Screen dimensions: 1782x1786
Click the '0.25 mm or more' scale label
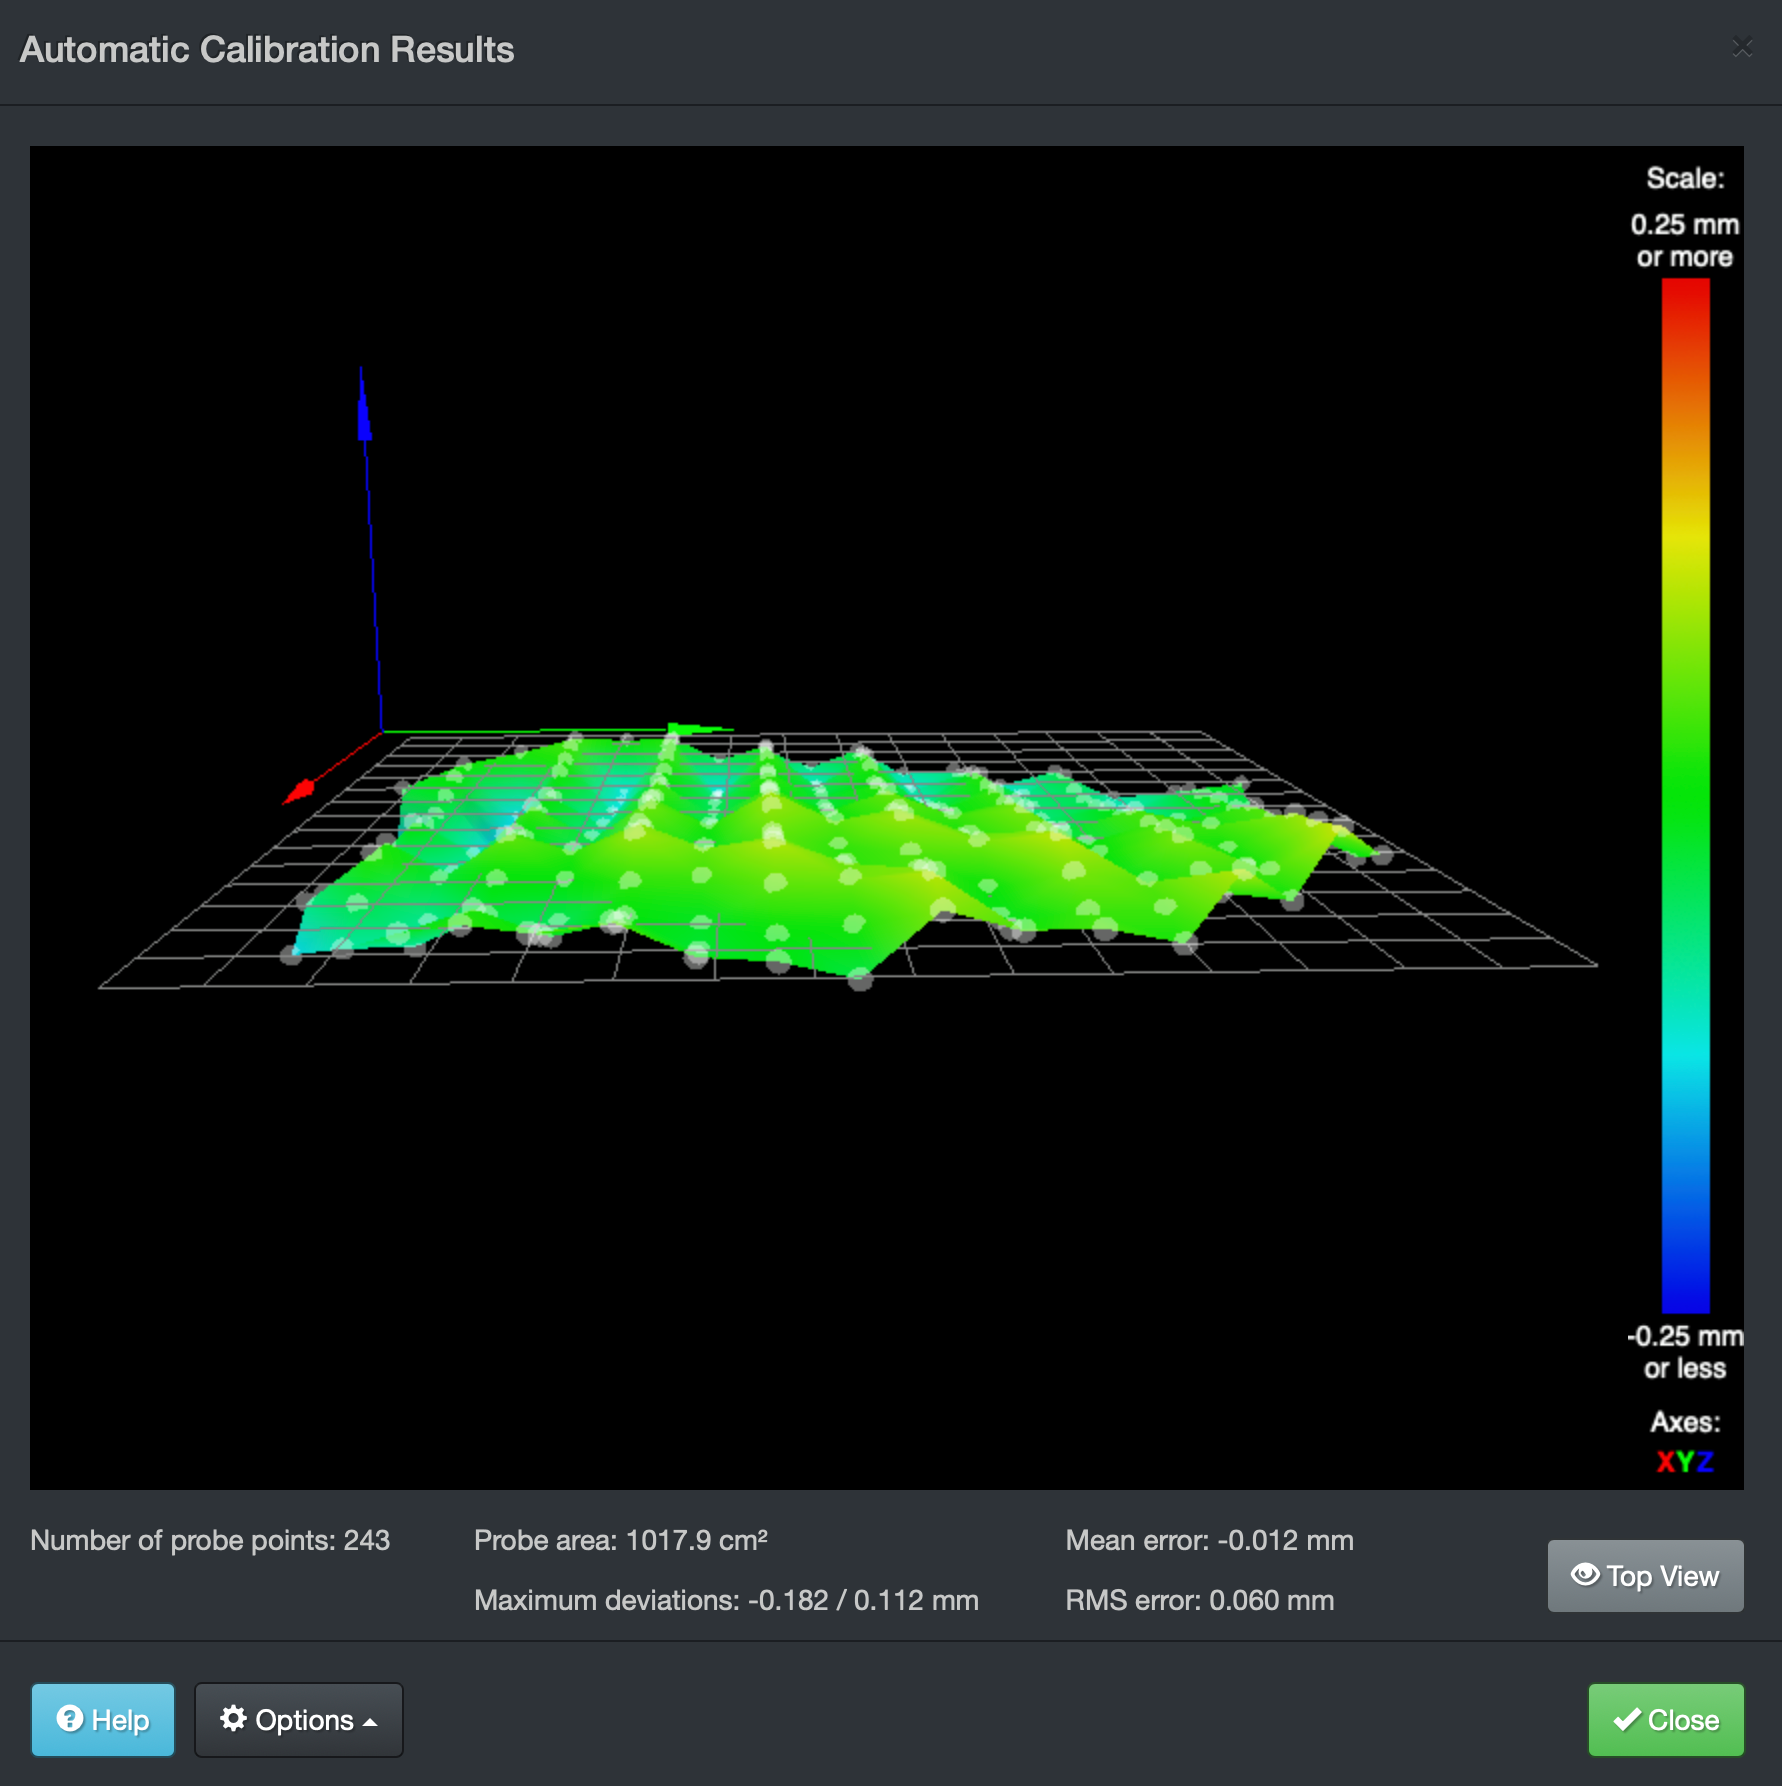(x=1685, y=240)
